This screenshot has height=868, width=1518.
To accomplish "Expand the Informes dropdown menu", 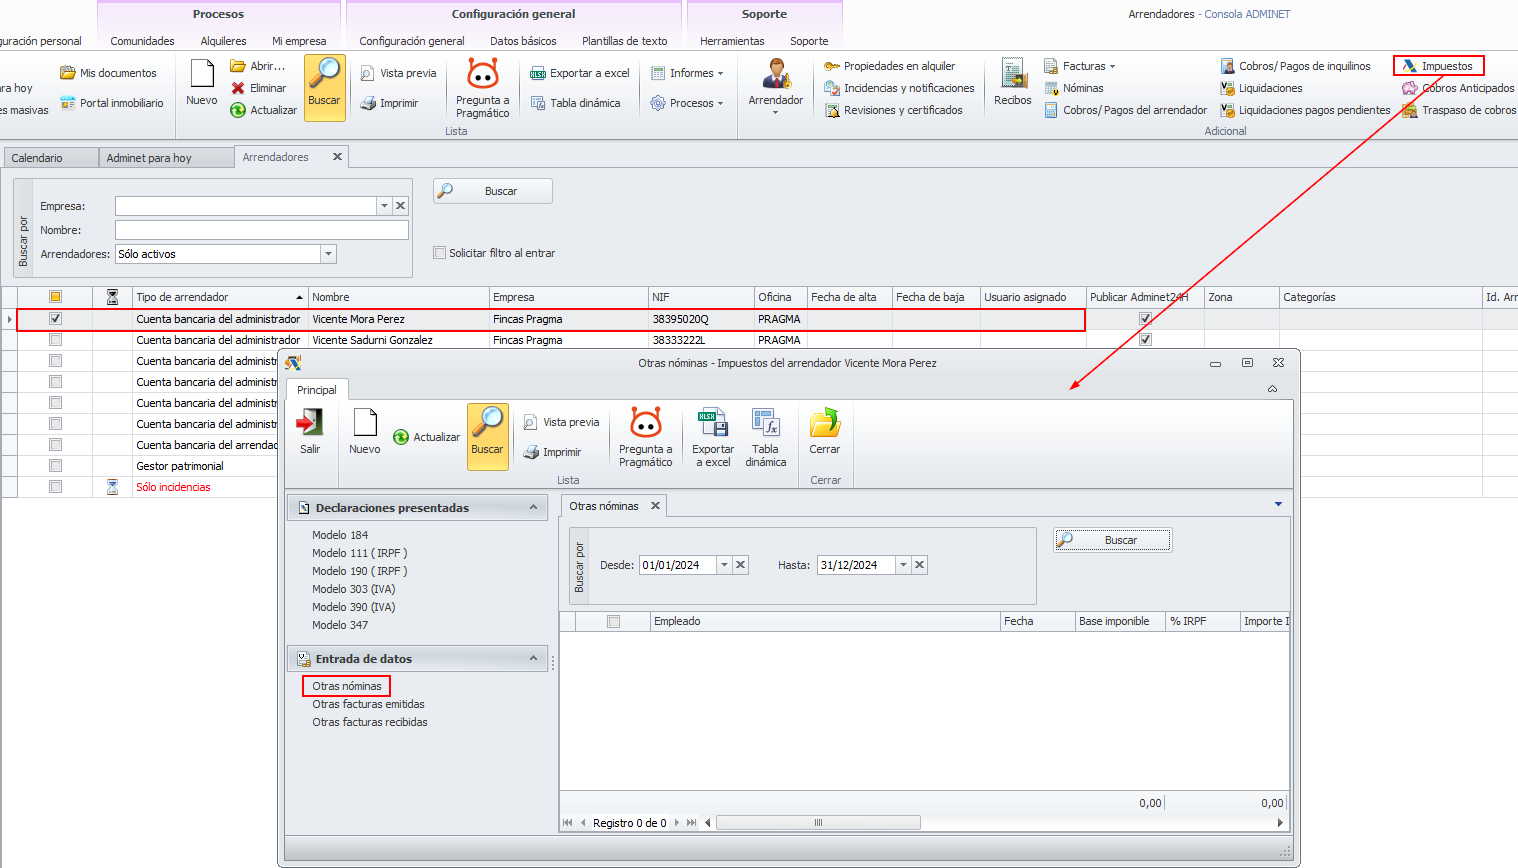I will pyautogui.click(x=687, y=73).
